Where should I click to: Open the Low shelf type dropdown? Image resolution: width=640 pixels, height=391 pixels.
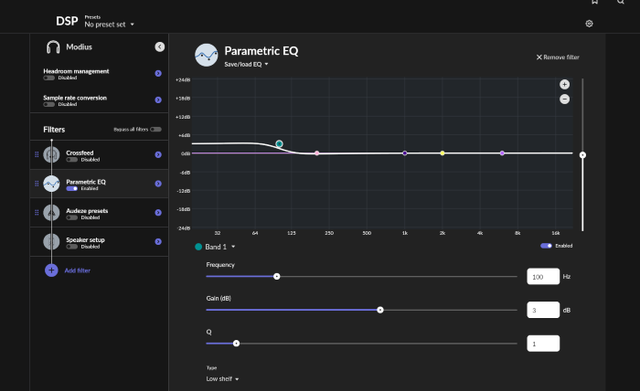[x=222, y=379]
